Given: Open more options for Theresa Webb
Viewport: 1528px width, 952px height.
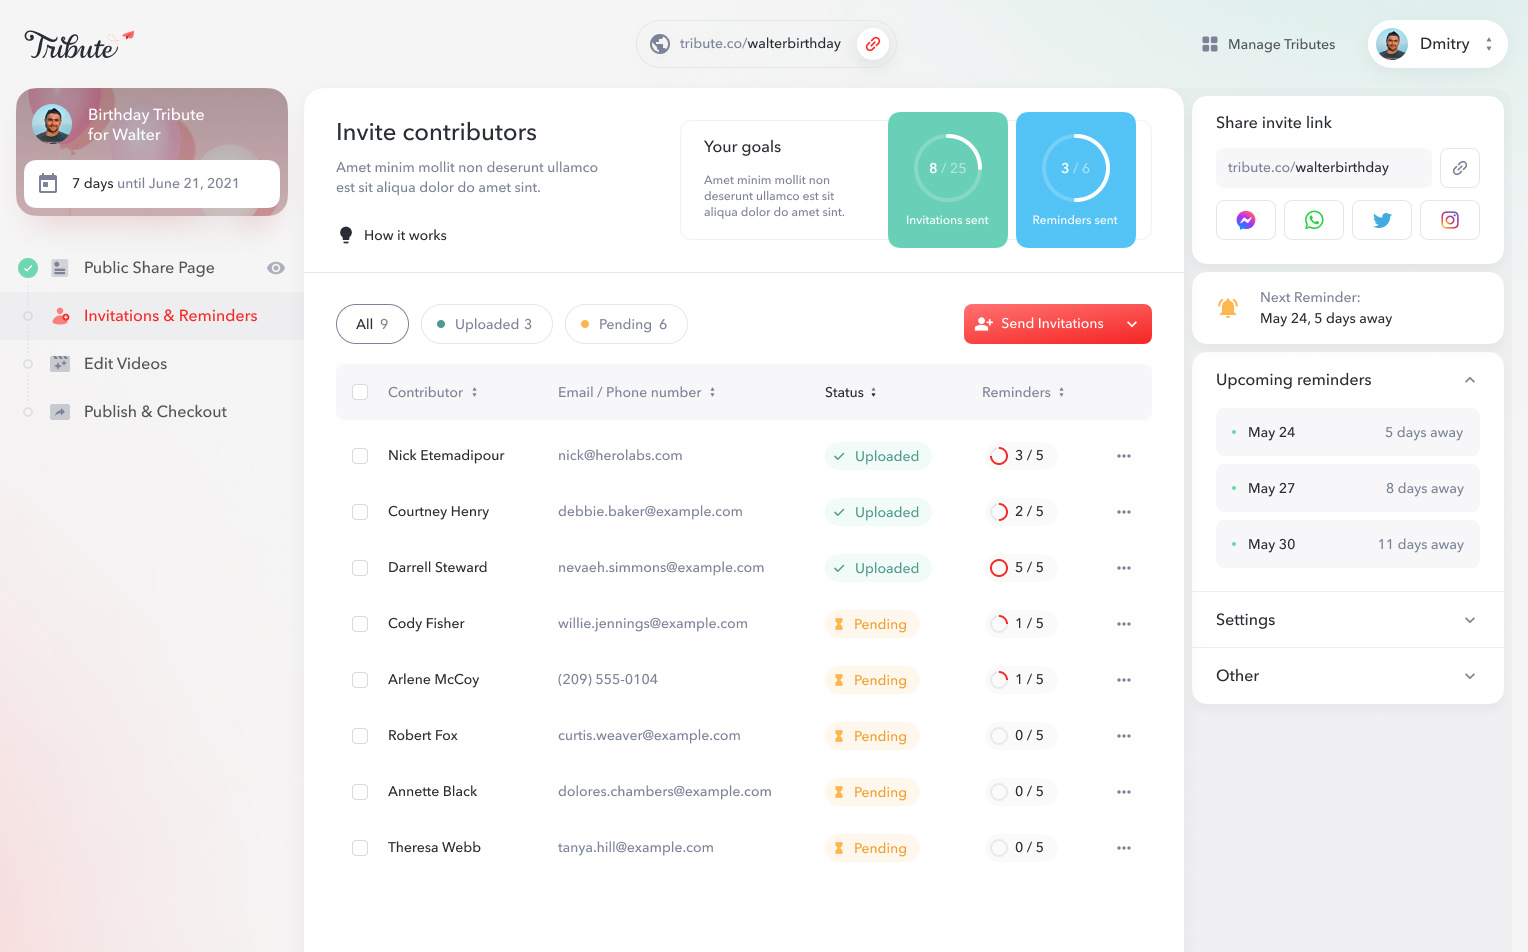Looking at the screenshot, I should click(x=1124, y=848).
